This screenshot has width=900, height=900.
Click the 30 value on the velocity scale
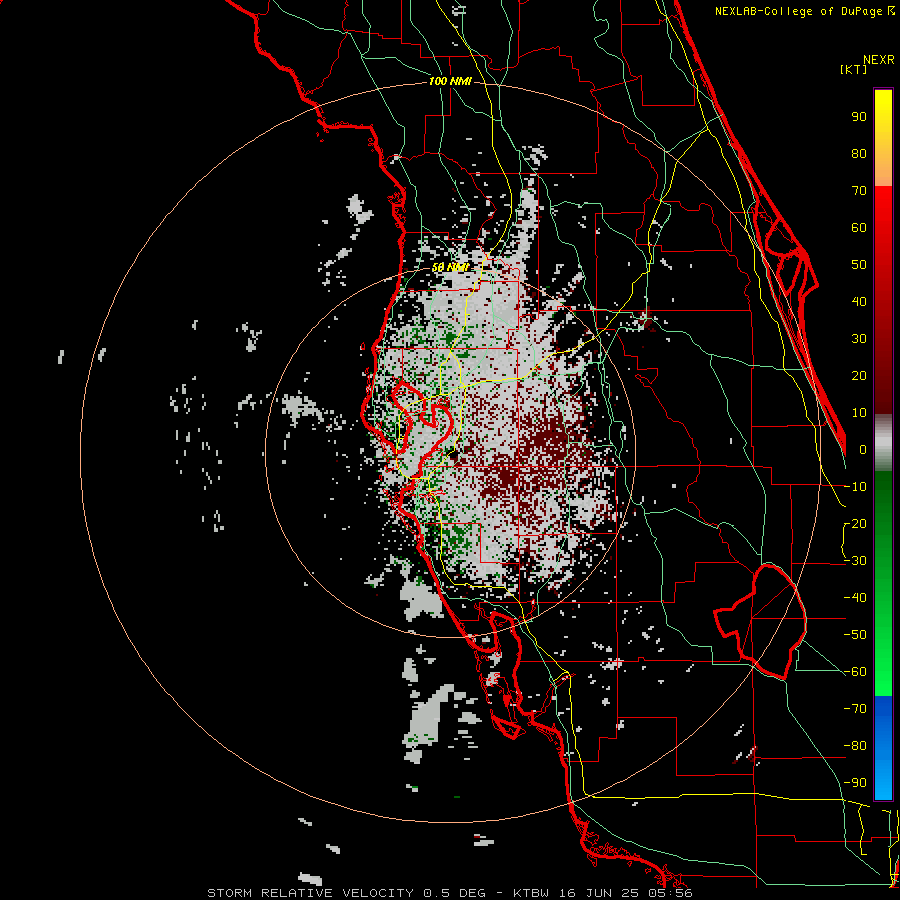859,339
